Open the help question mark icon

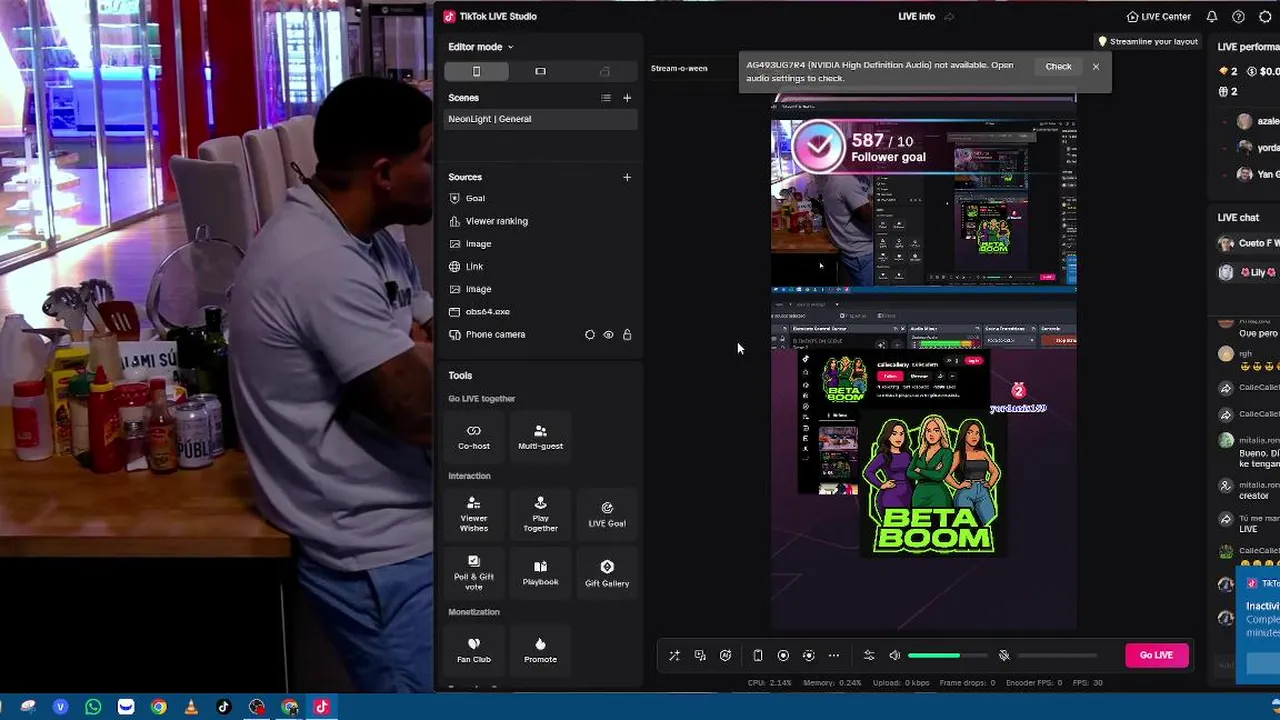point(1239,17)
